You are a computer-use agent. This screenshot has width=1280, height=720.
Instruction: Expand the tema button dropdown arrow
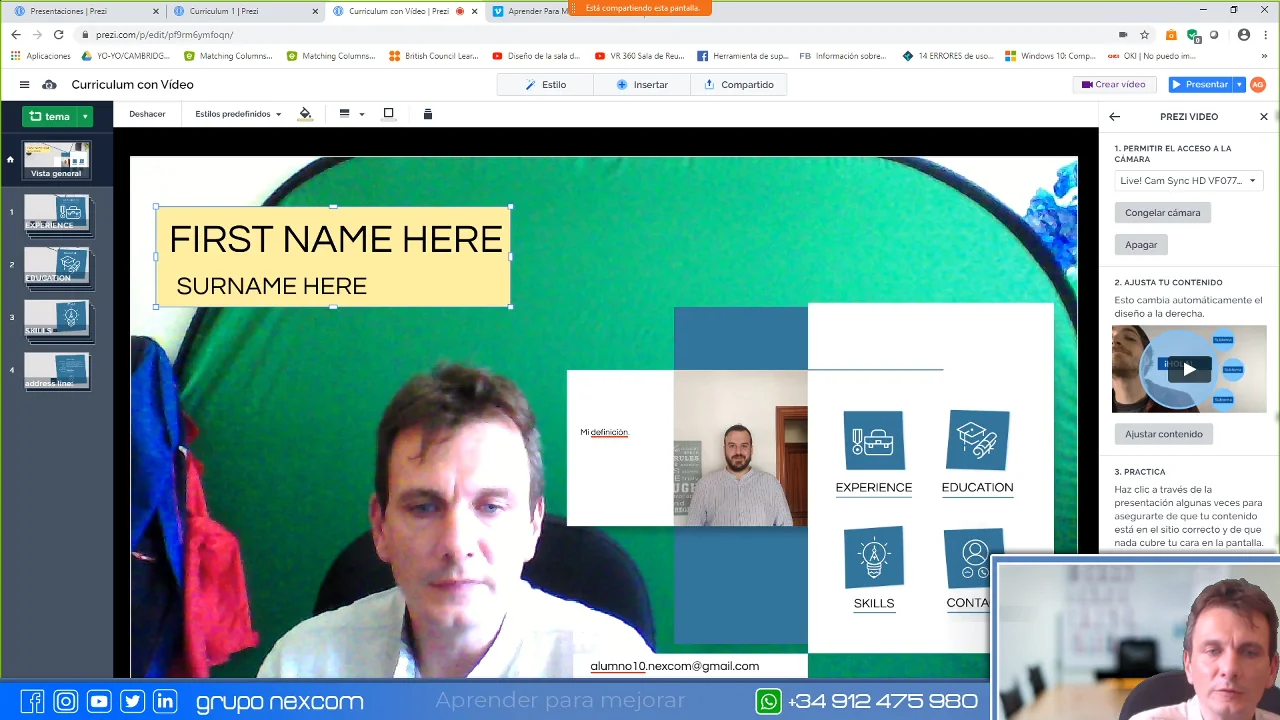coord(85,116)
